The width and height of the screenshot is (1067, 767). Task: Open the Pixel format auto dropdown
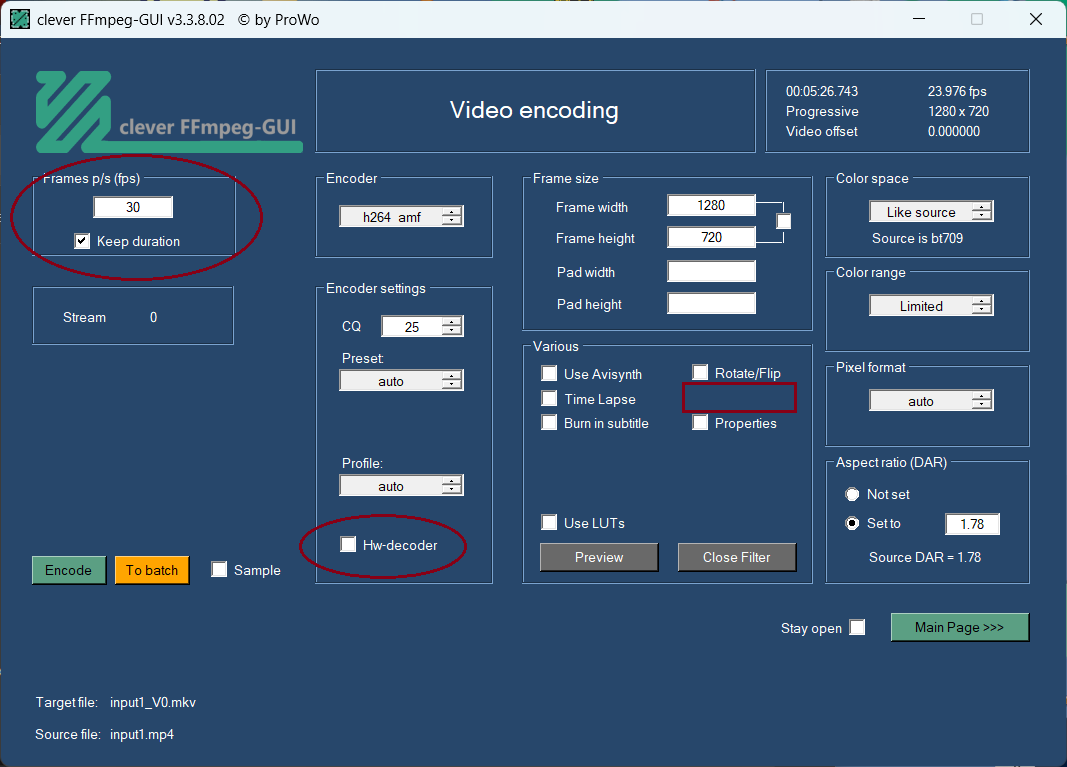(x=931, y=400)
